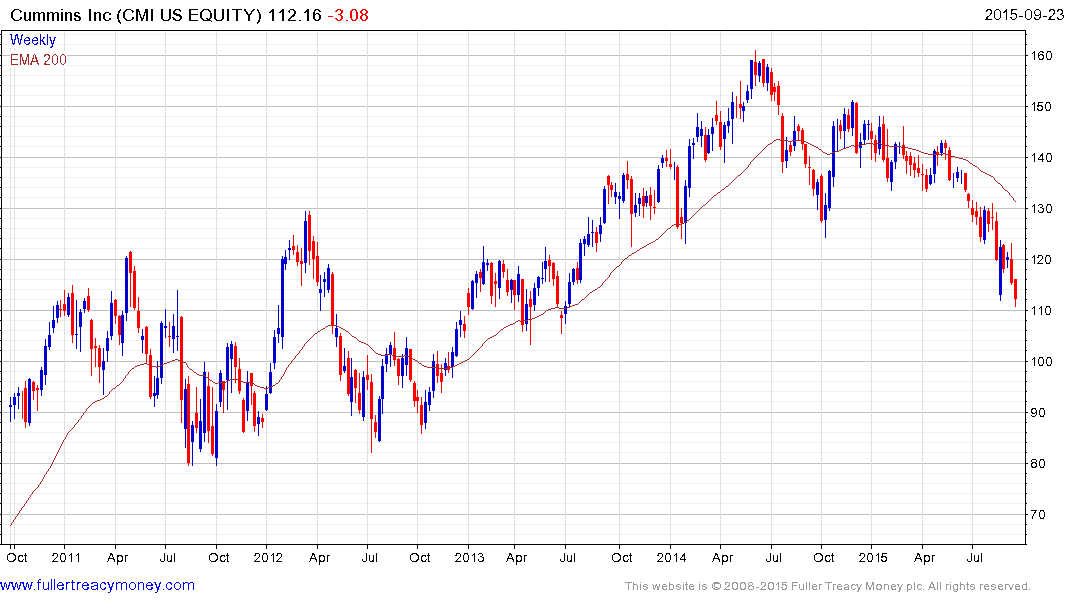Click the 2013 year label on time axis
This screenshot has height=600, width=1075.
[x=470, y=557]
